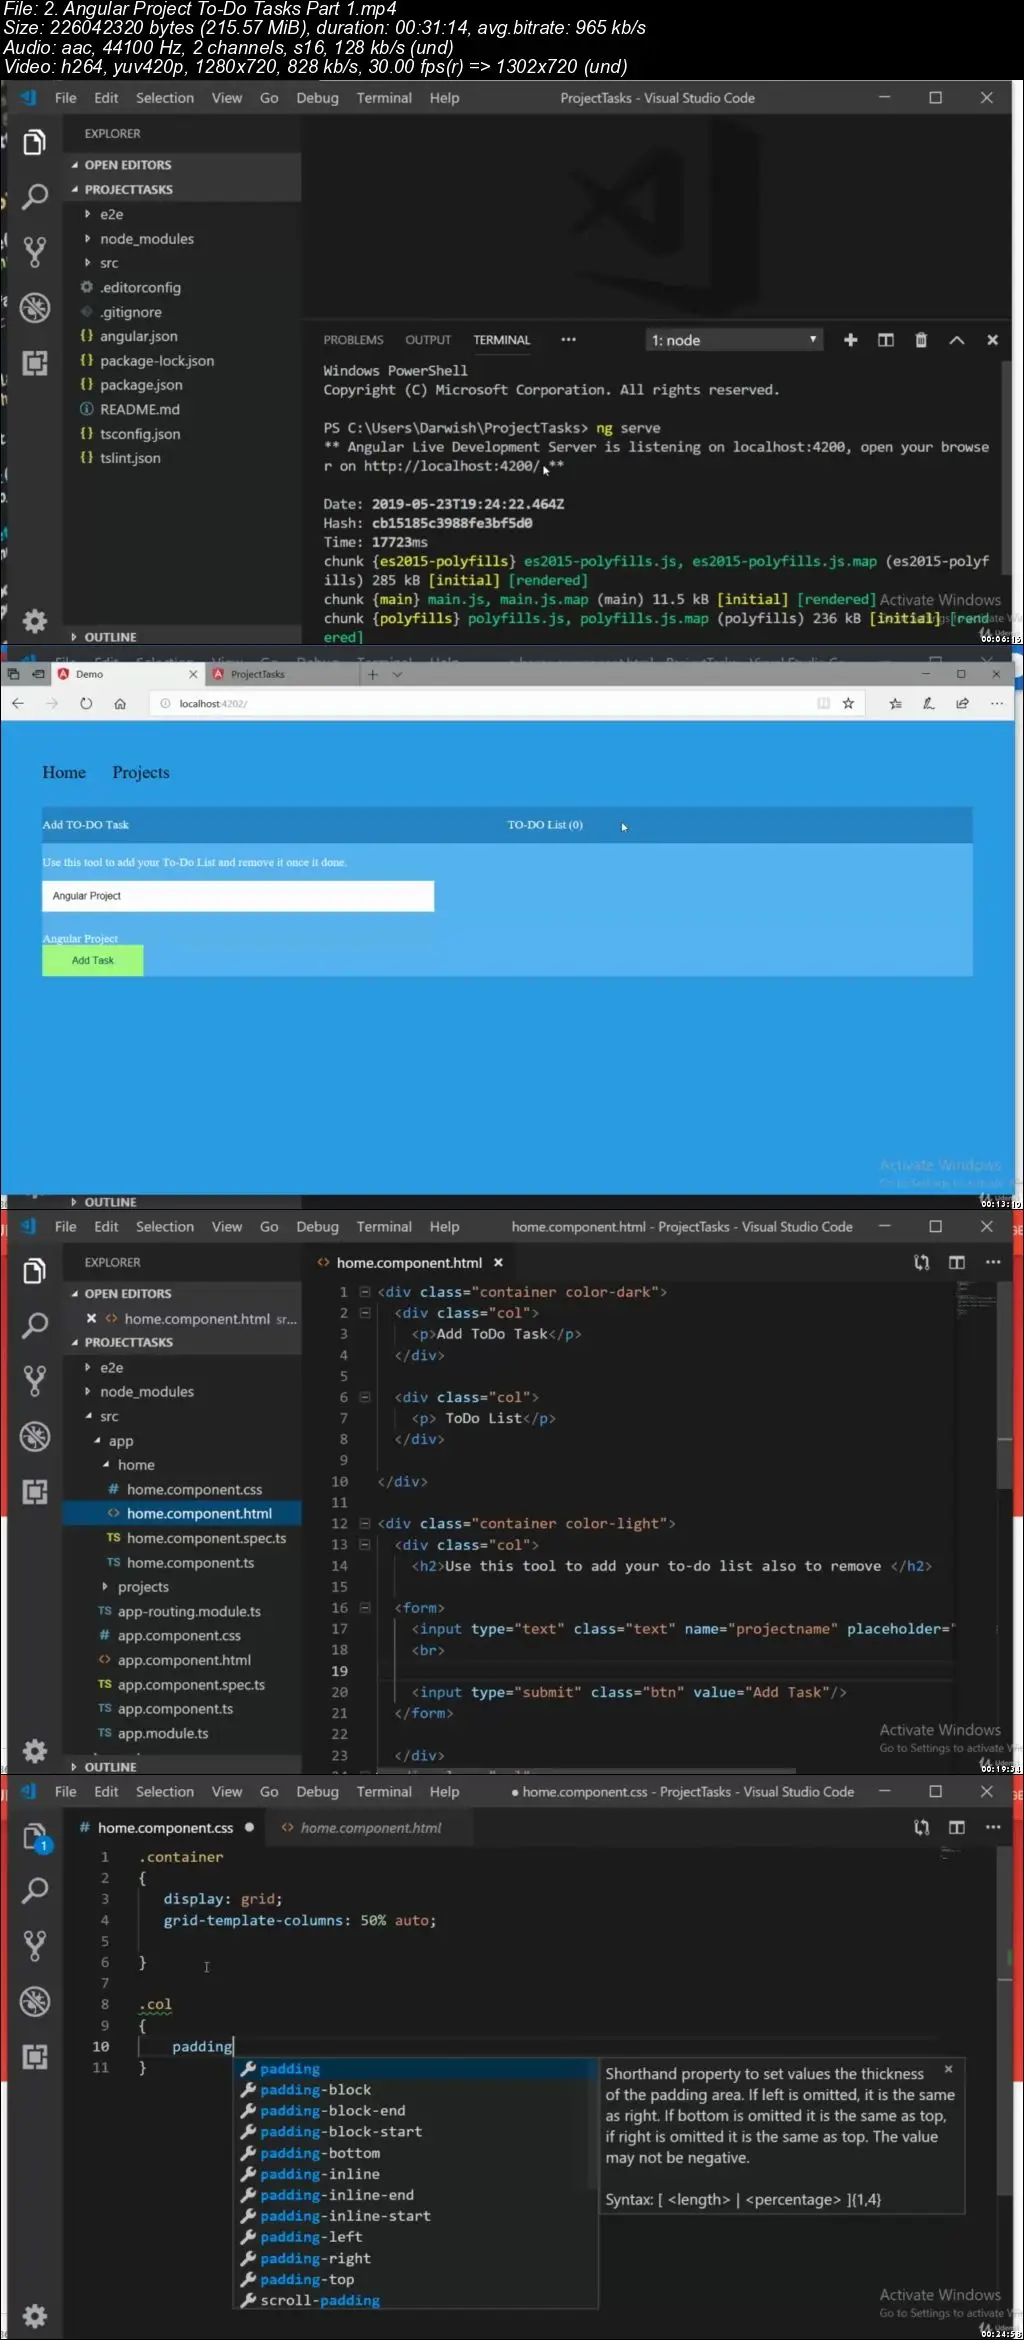This screenshot has height=2340, width=1024.
Task: Open Extensions view in the home.component.css frame
Action: tap(35, 2056)
